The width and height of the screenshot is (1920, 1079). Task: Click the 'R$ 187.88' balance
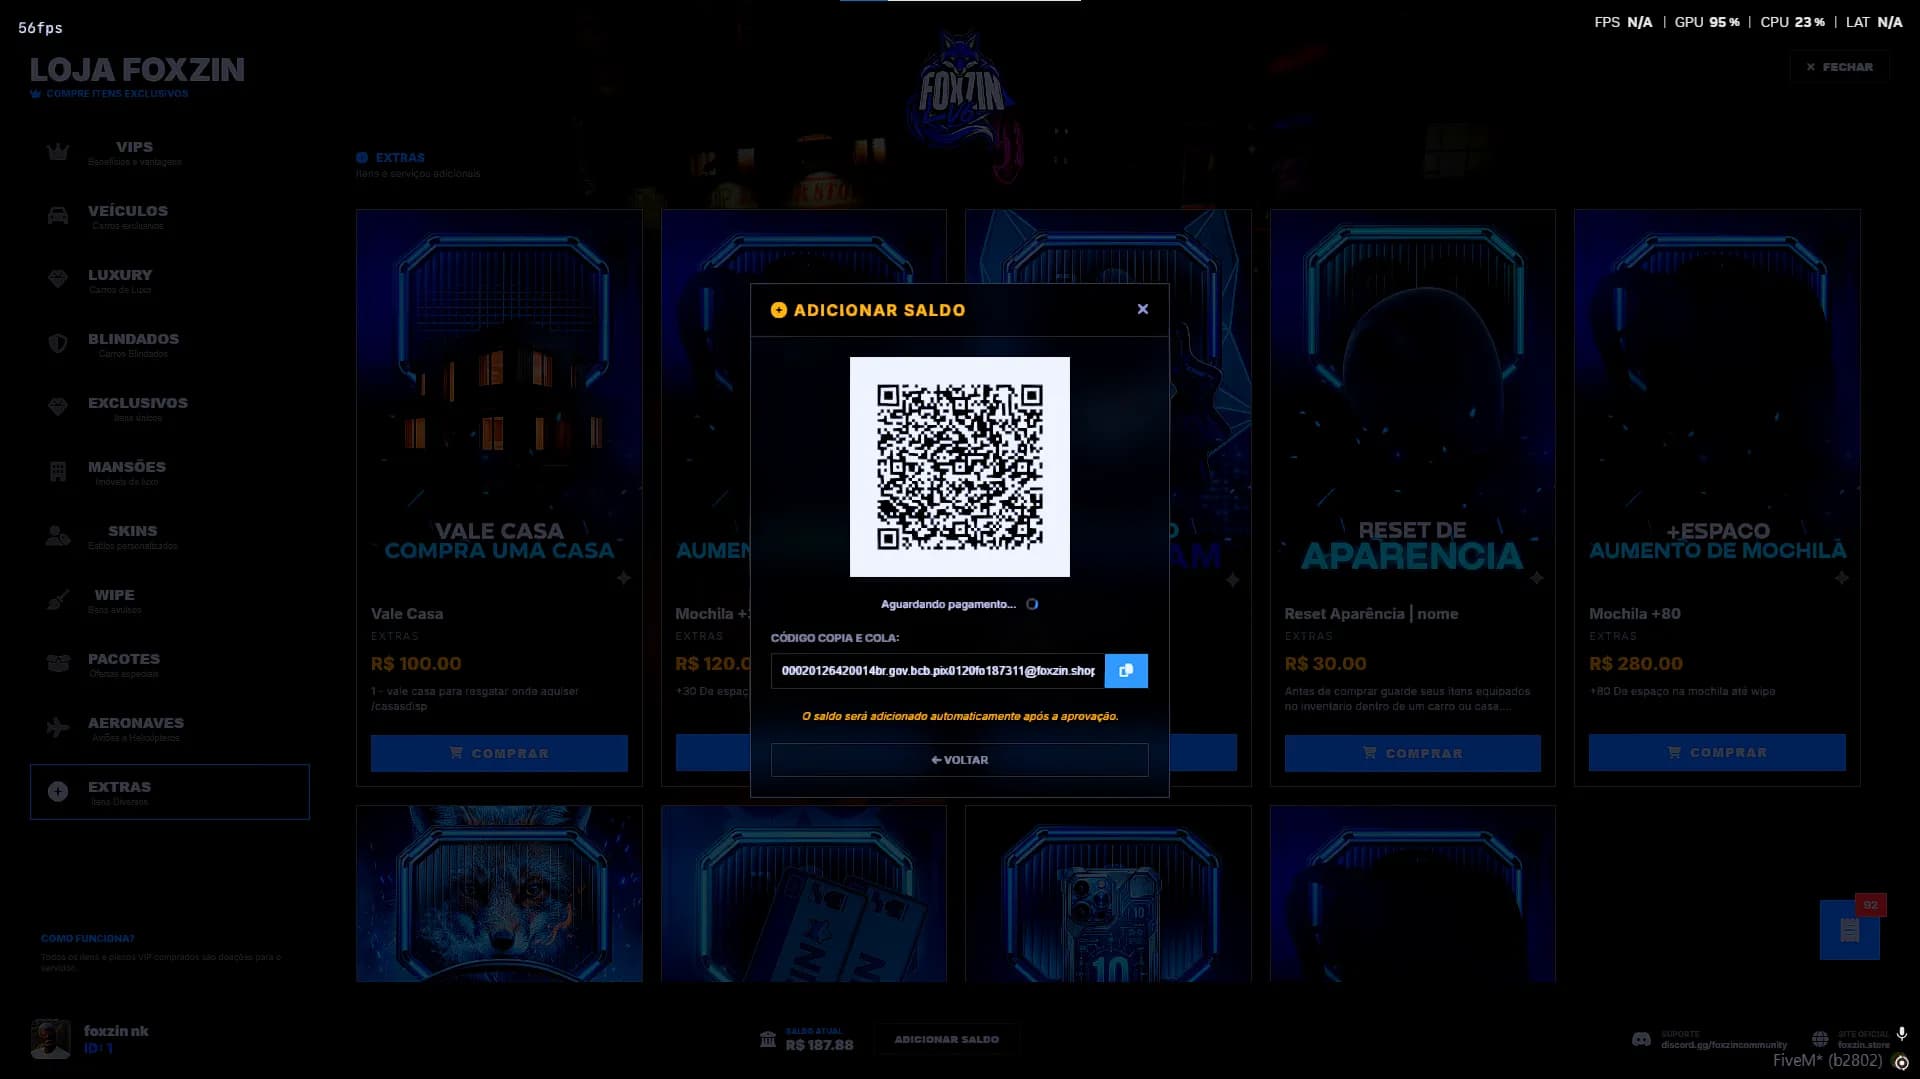click(819, 1045)
